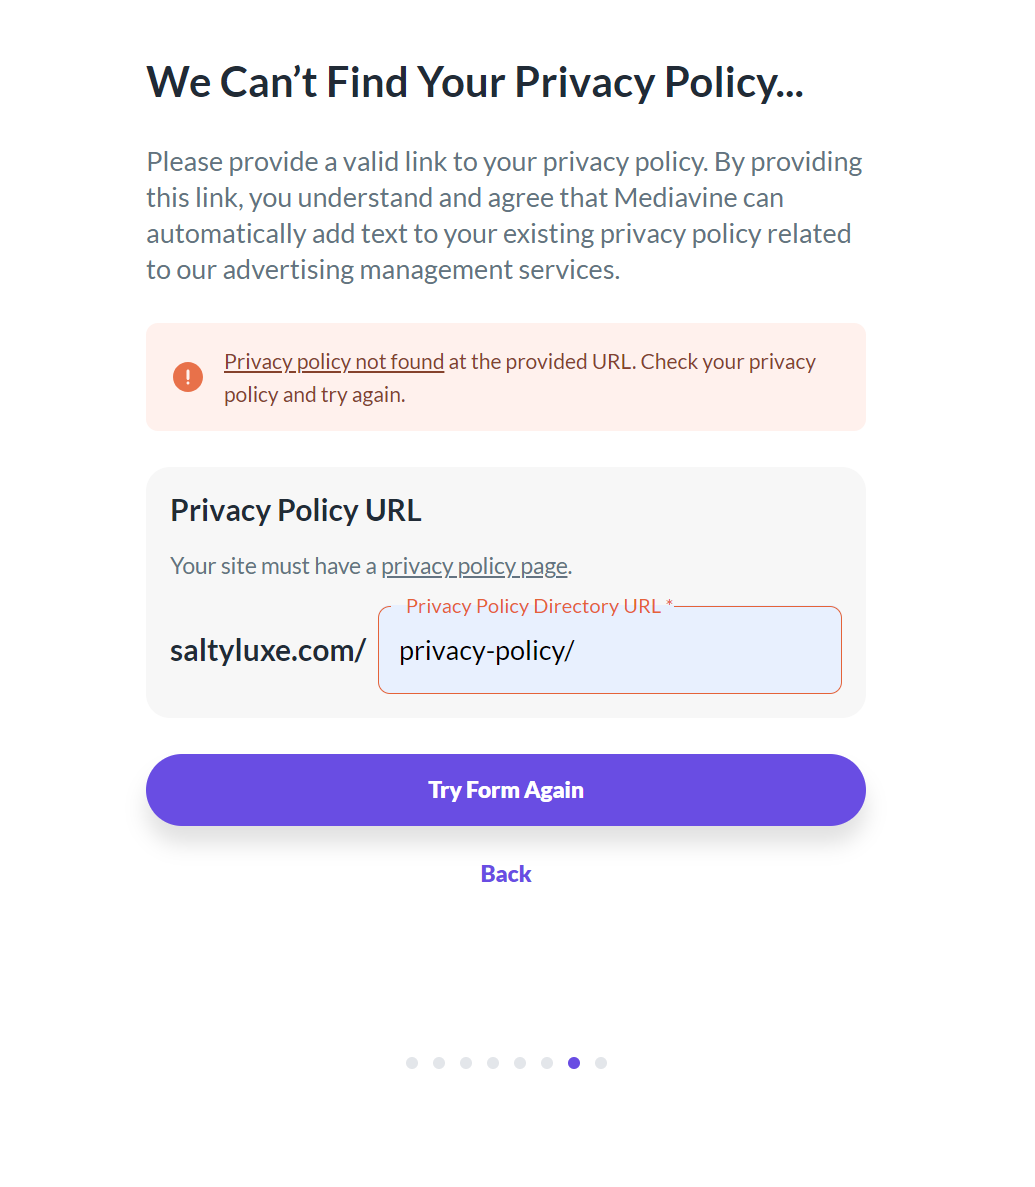Click the Mediavine description paragraph text
Viewport: 1035px width, 1187px height.
click(503, 216)
